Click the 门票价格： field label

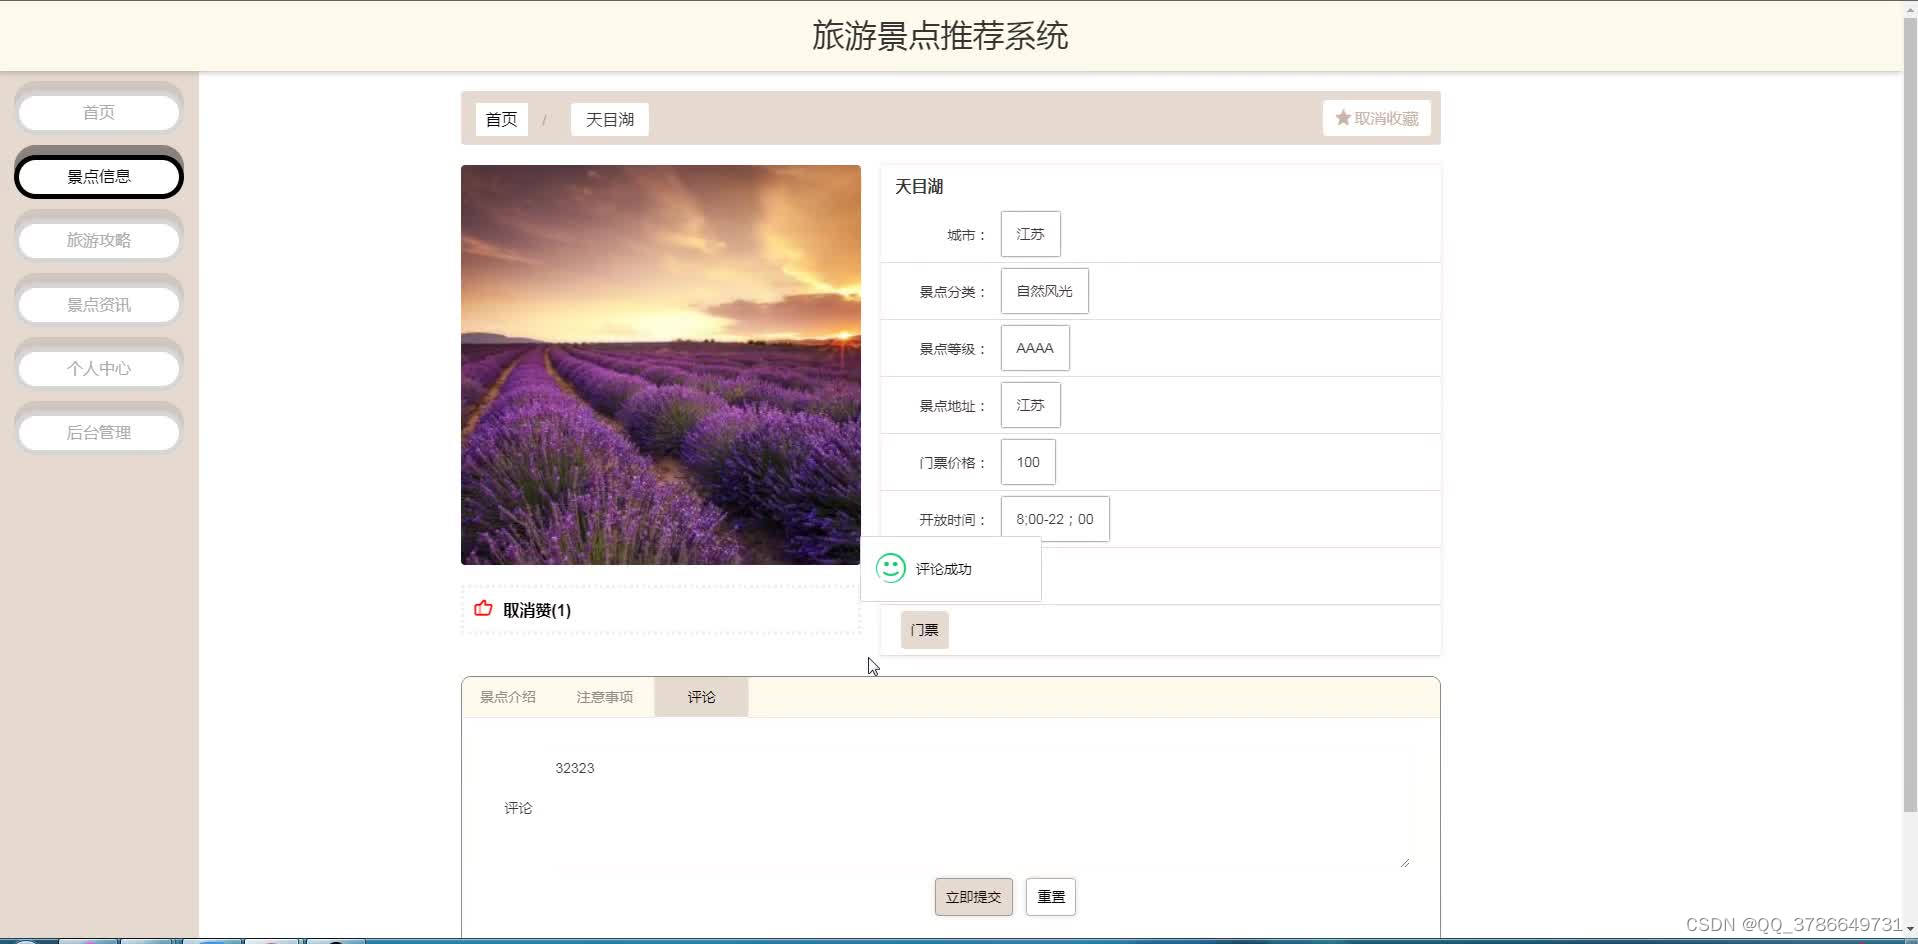tap(953, 463)
